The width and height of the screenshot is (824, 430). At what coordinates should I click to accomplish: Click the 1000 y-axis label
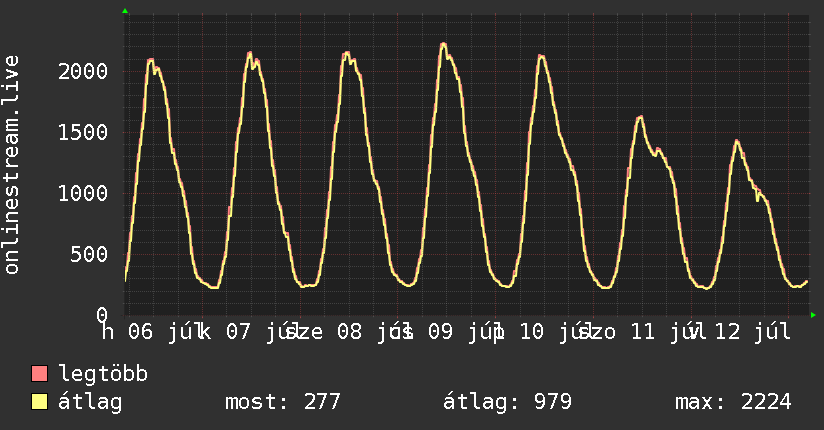pos(83,193)
